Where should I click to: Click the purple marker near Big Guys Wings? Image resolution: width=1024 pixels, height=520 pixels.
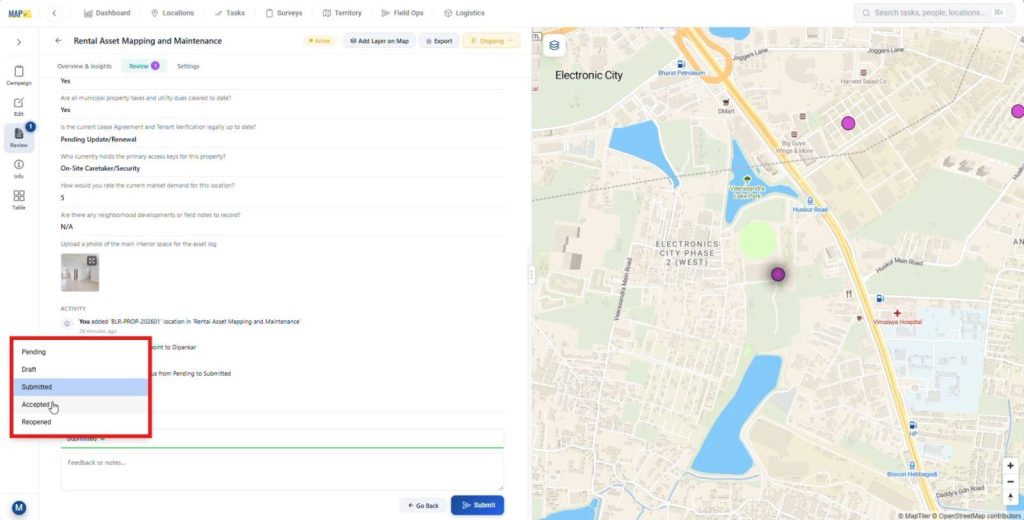[x=848, y=123]
